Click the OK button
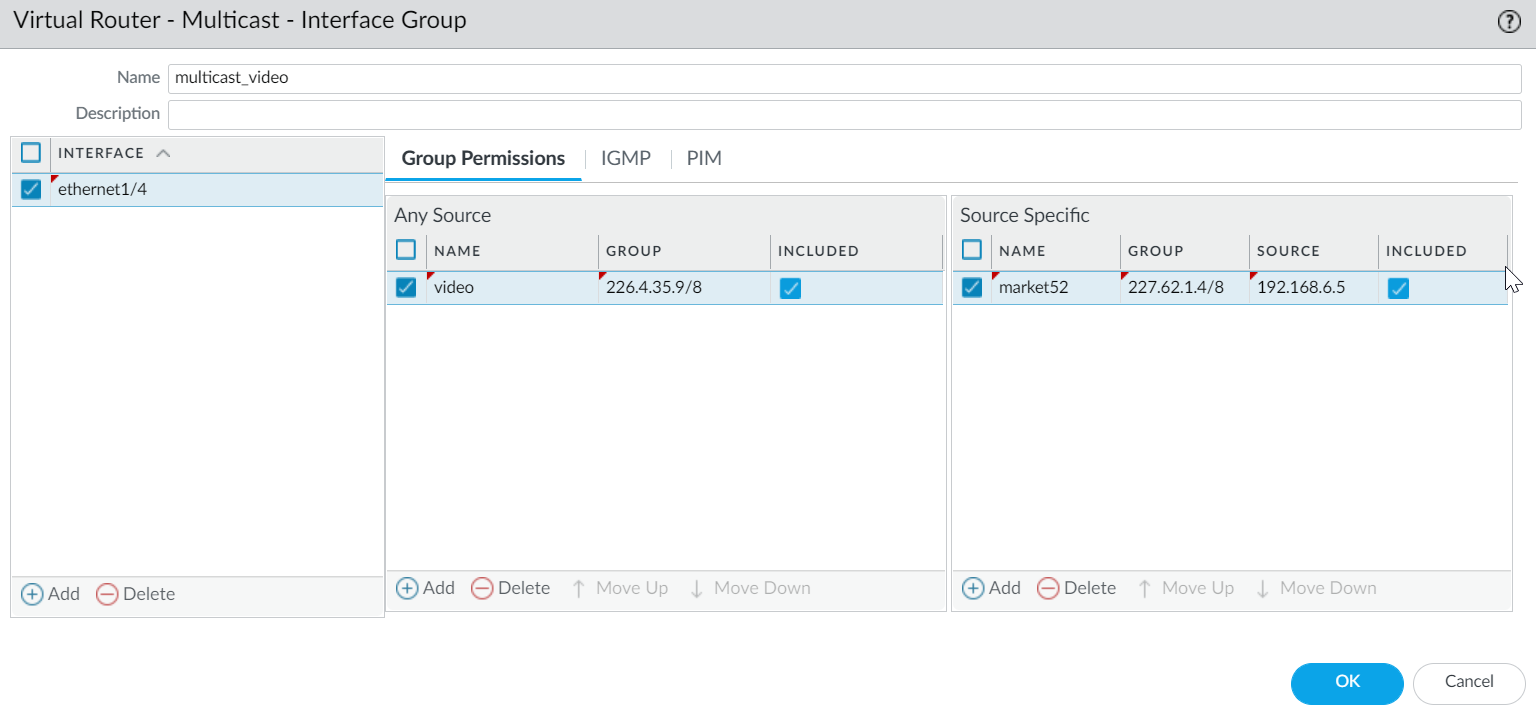The width and height of the screenshot is (1536, 725). [x=1347, y=682]
